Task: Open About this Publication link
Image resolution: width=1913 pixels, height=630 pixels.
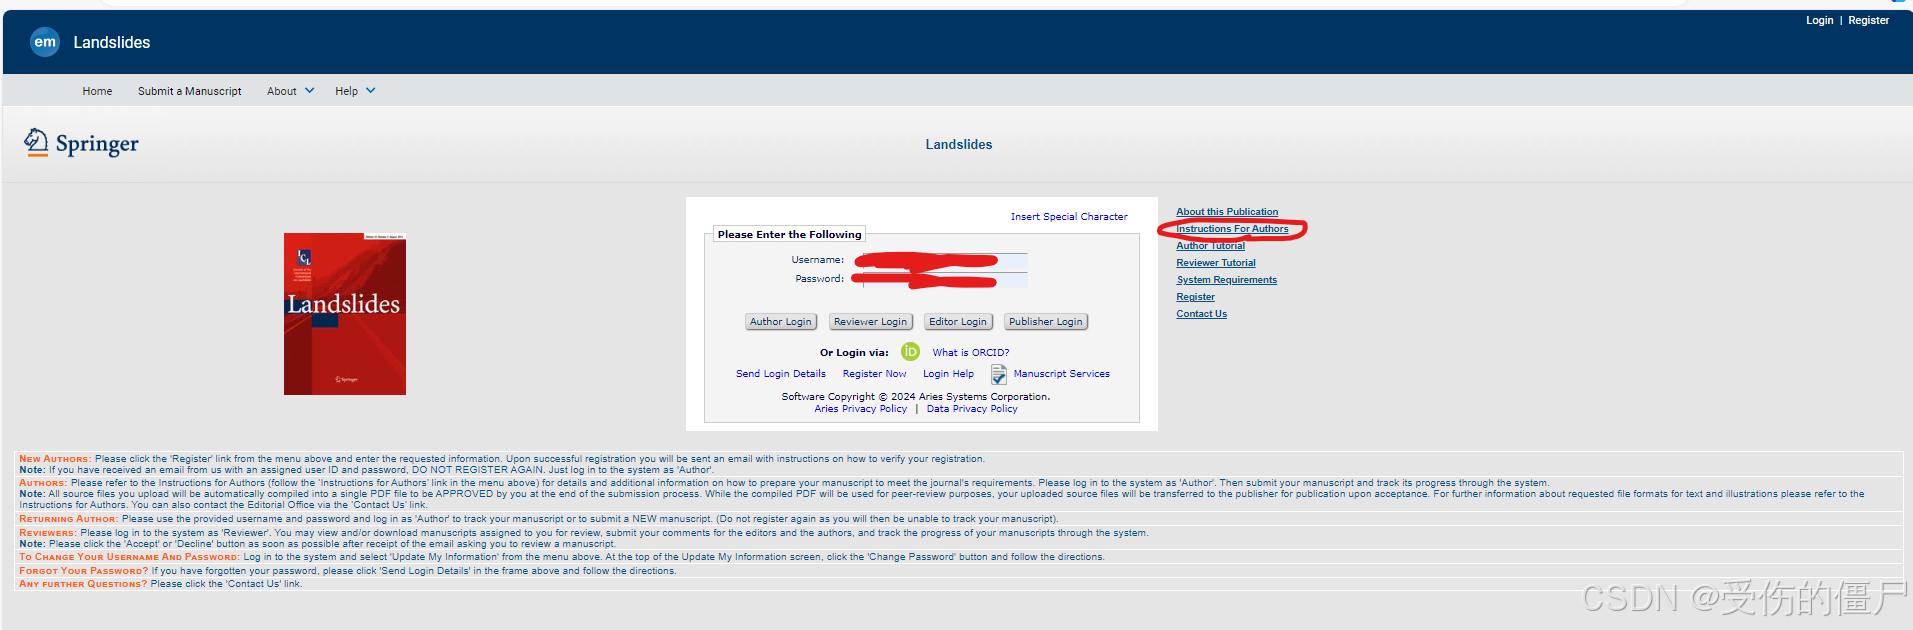Action: [1227, 212]
